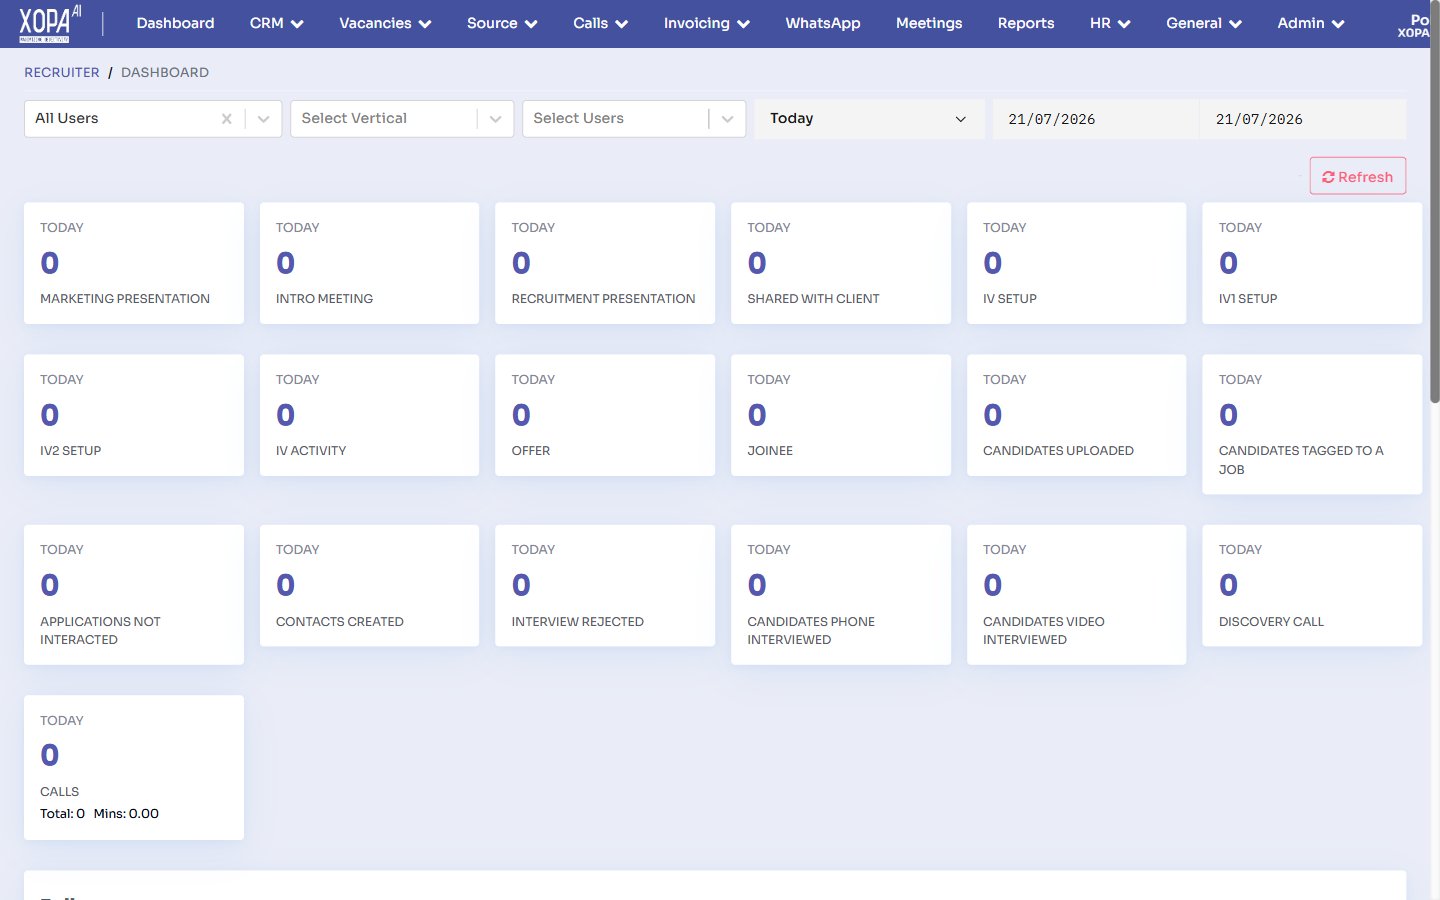Expand the General menu
The height and width of the screenshot is (900, 1440).
pos(1204,23)
